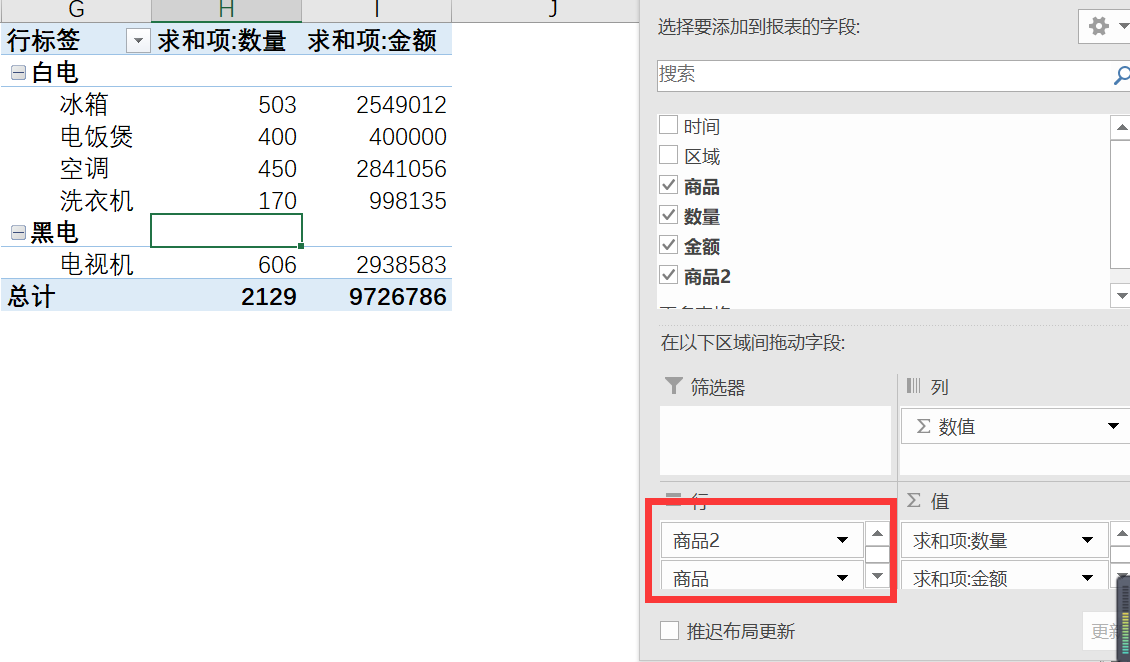Open the 商品2 row field dropdown

click(x=842, y=540)
